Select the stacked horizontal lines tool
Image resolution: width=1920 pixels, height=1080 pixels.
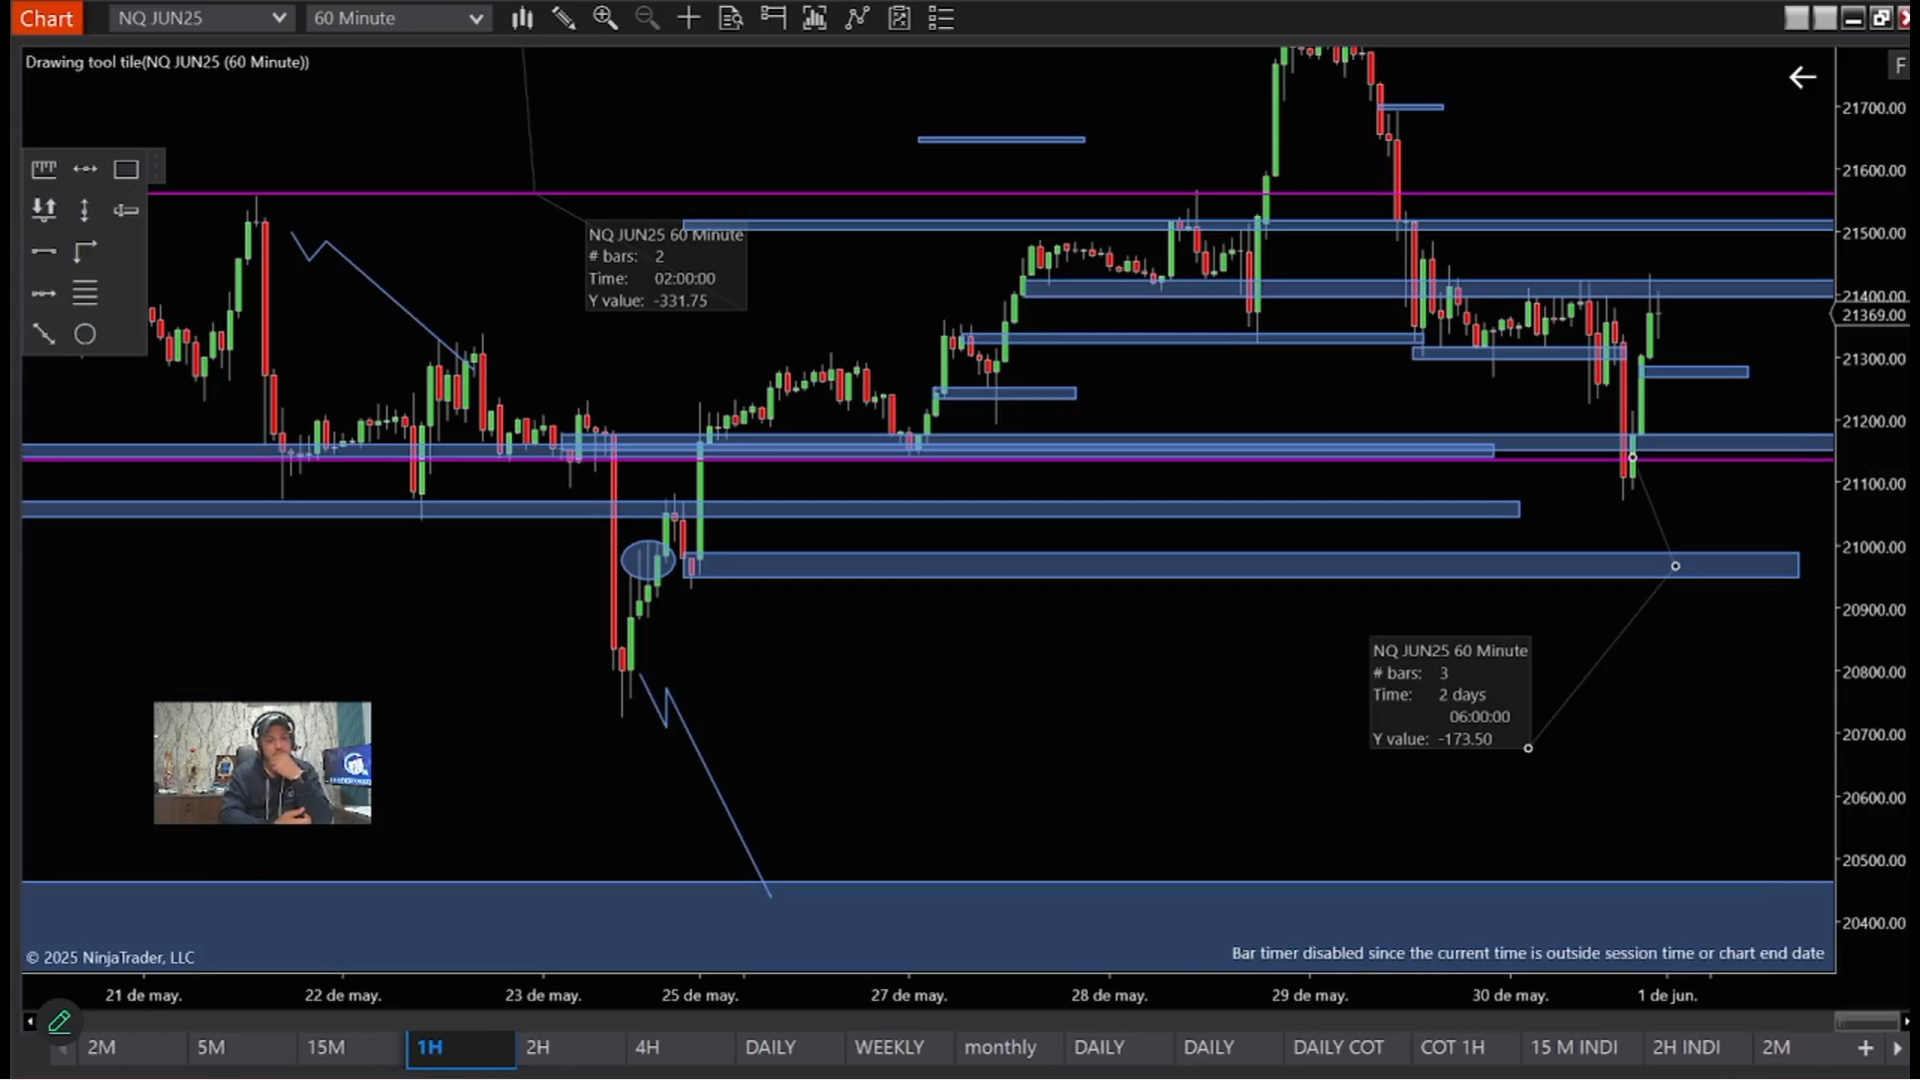[85, 293]
